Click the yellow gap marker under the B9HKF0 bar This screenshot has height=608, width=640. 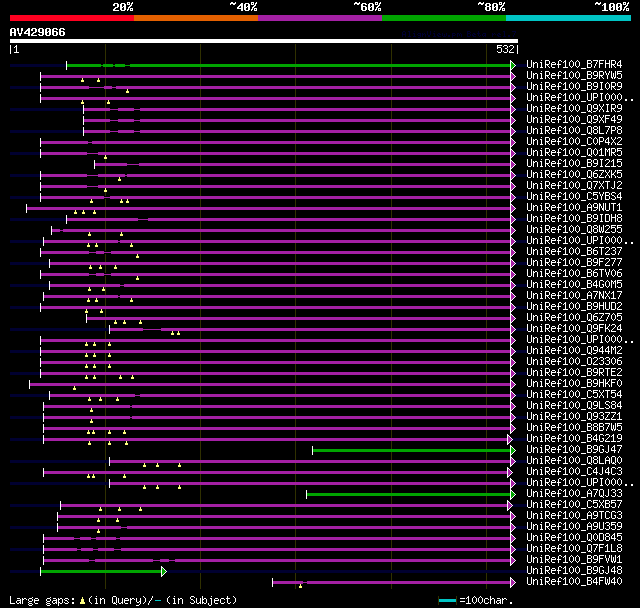[x=74, y=388]
